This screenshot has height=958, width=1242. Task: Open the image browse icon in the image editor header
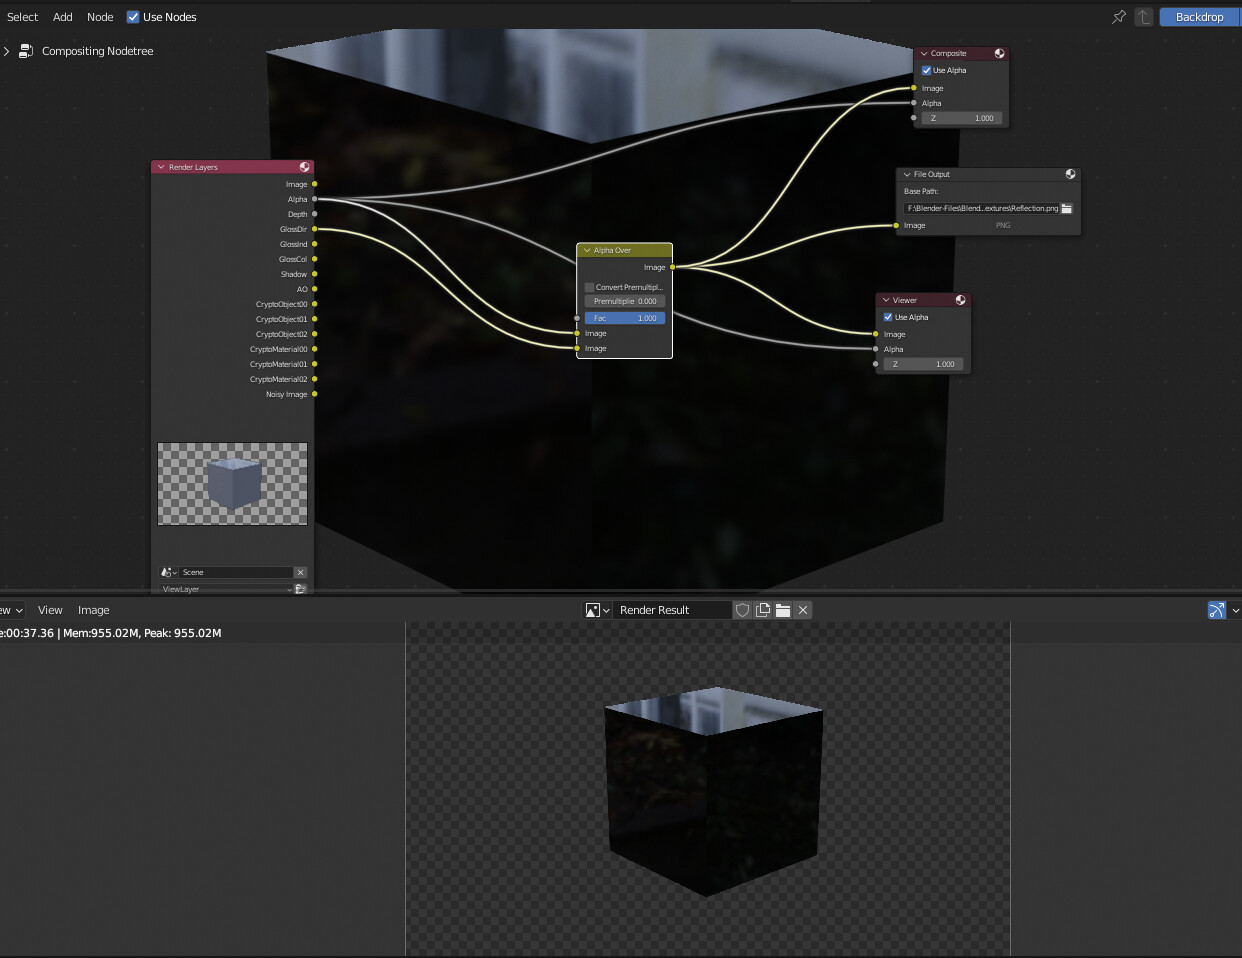point(595,610)
